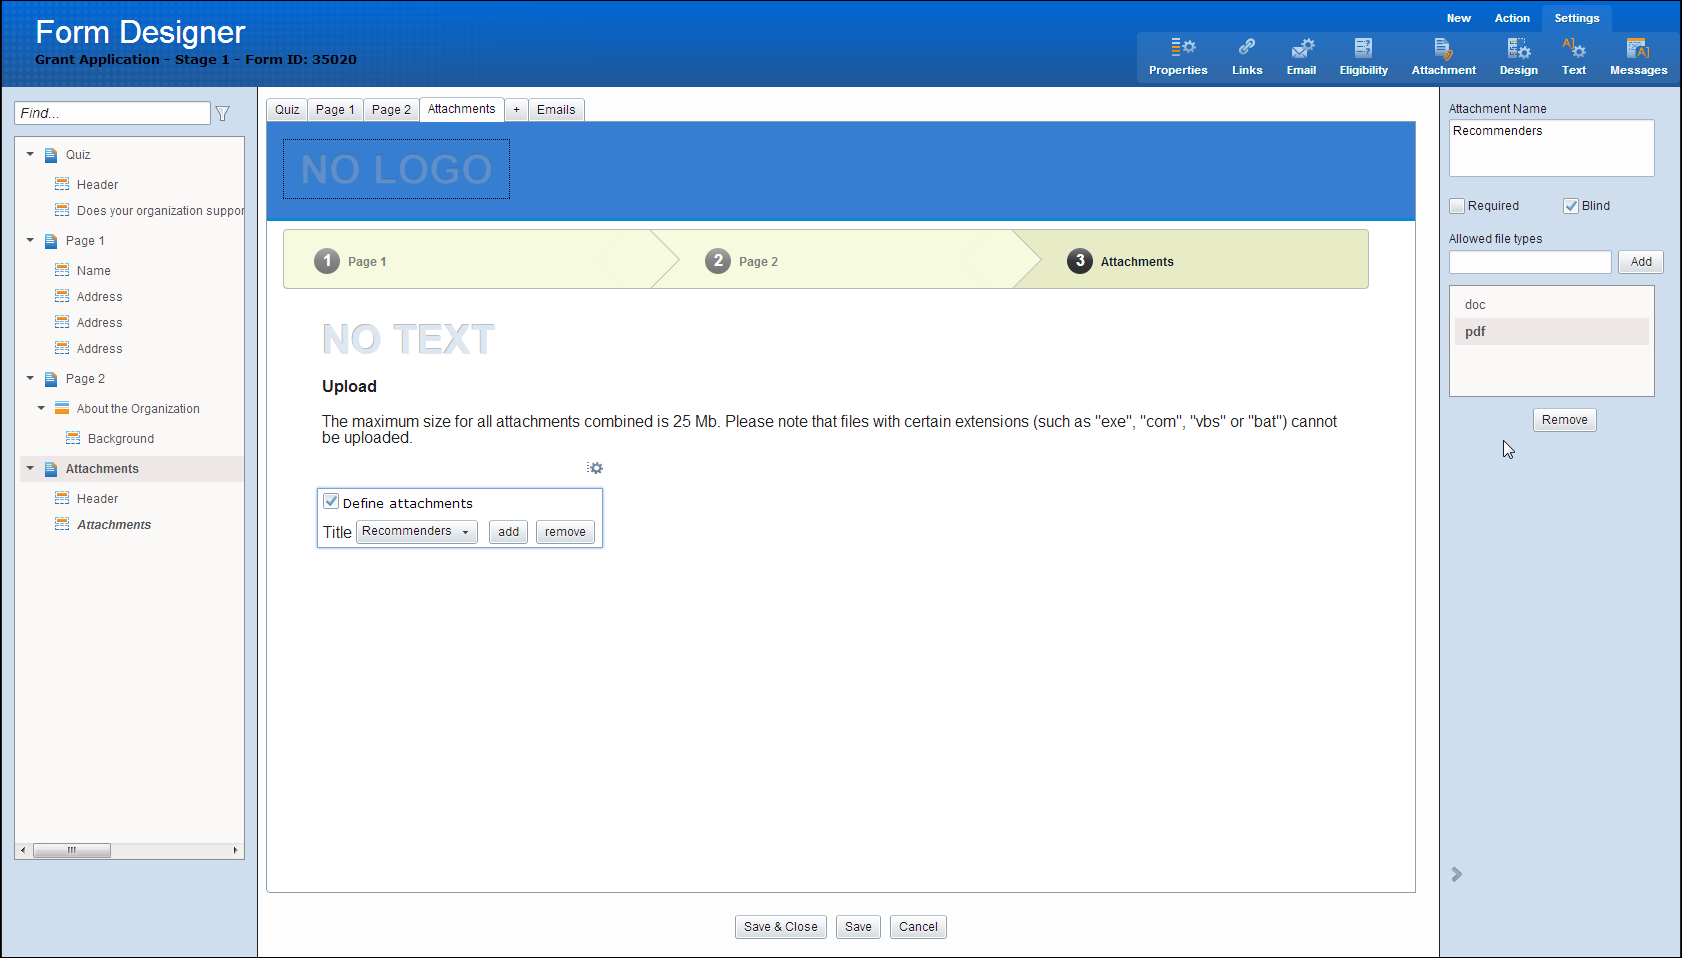Click the Design toolbar icon
The height and width of the screenshot is (958, 1682).
(x=1518, y=48)
